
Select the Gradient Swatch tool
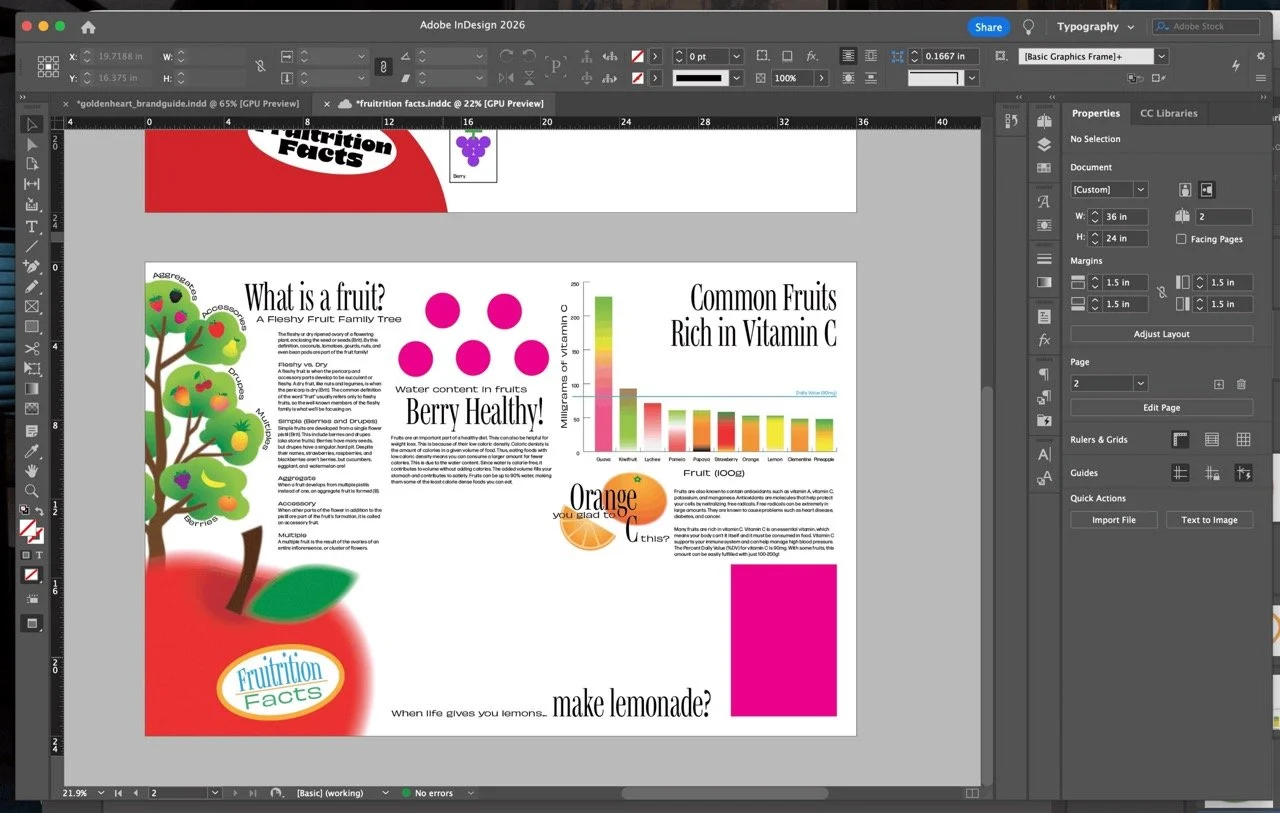32,388
